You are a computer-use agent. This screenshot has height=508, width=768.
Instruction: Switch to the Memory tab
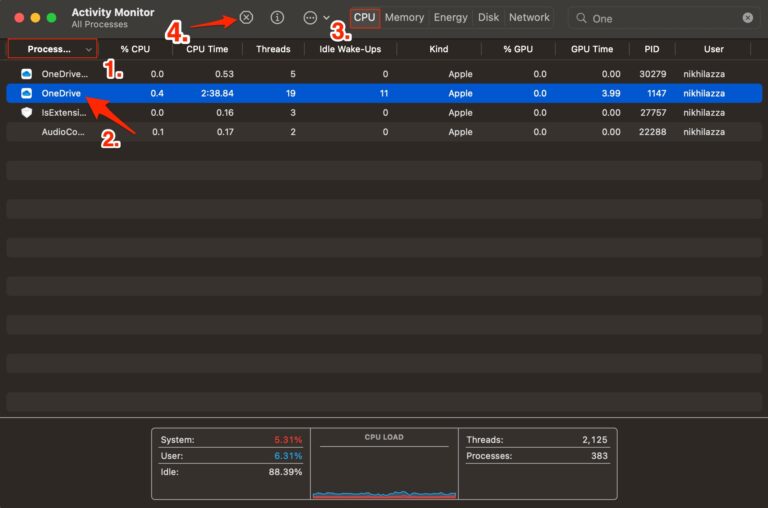404,17
